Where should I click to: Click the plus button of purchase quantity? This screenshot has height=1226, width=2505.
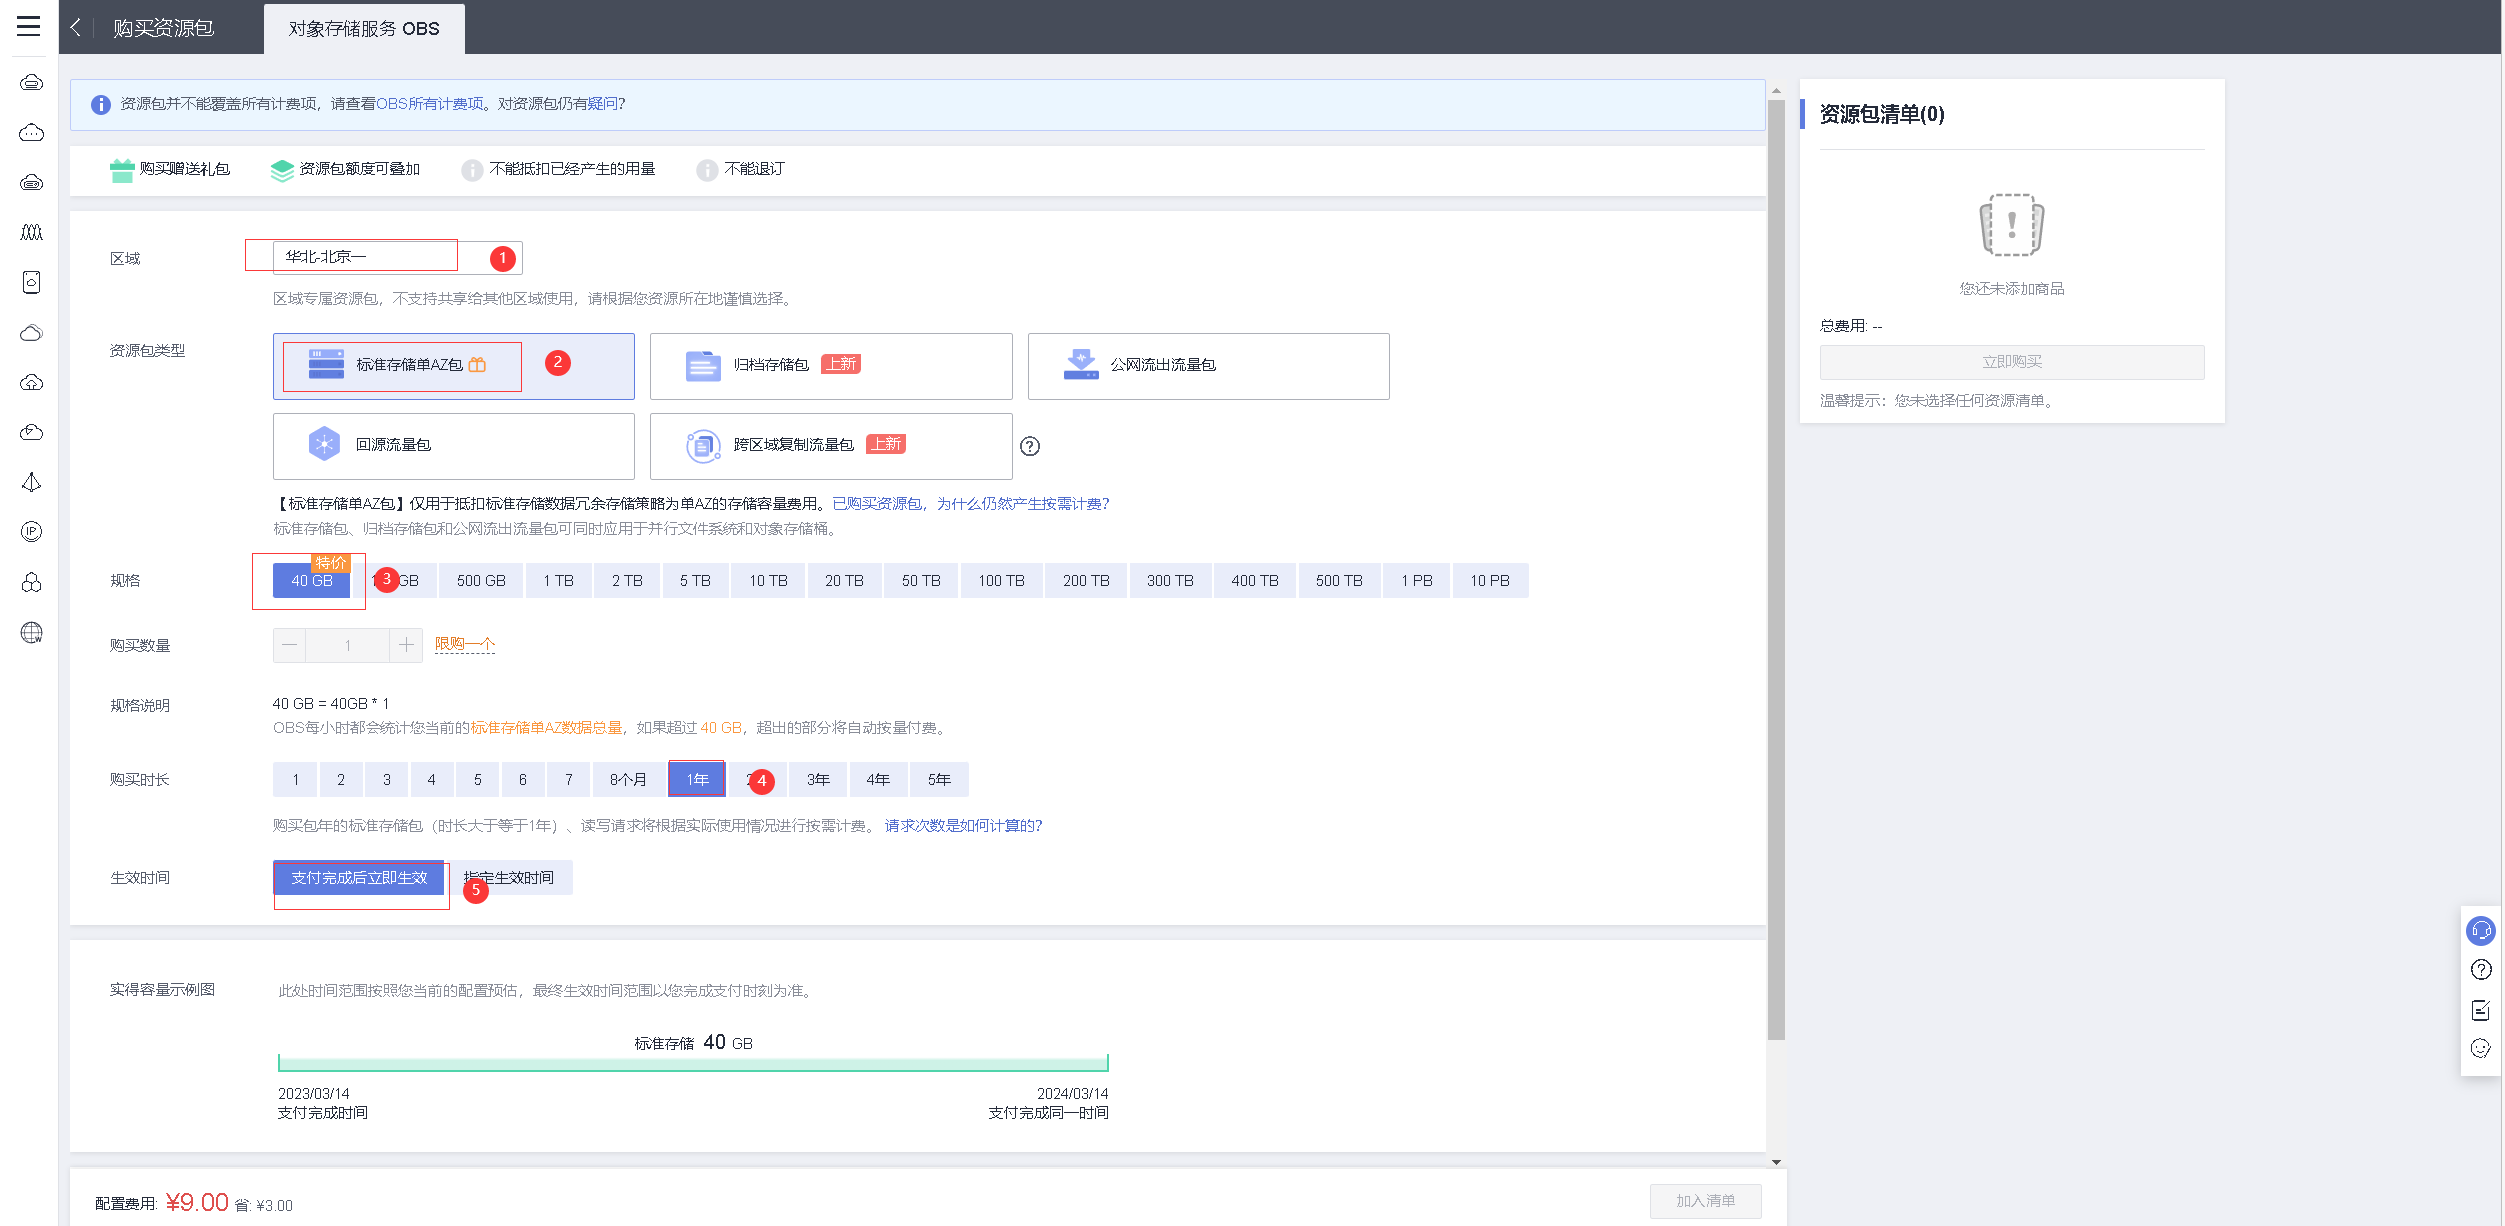coord(406,646)
